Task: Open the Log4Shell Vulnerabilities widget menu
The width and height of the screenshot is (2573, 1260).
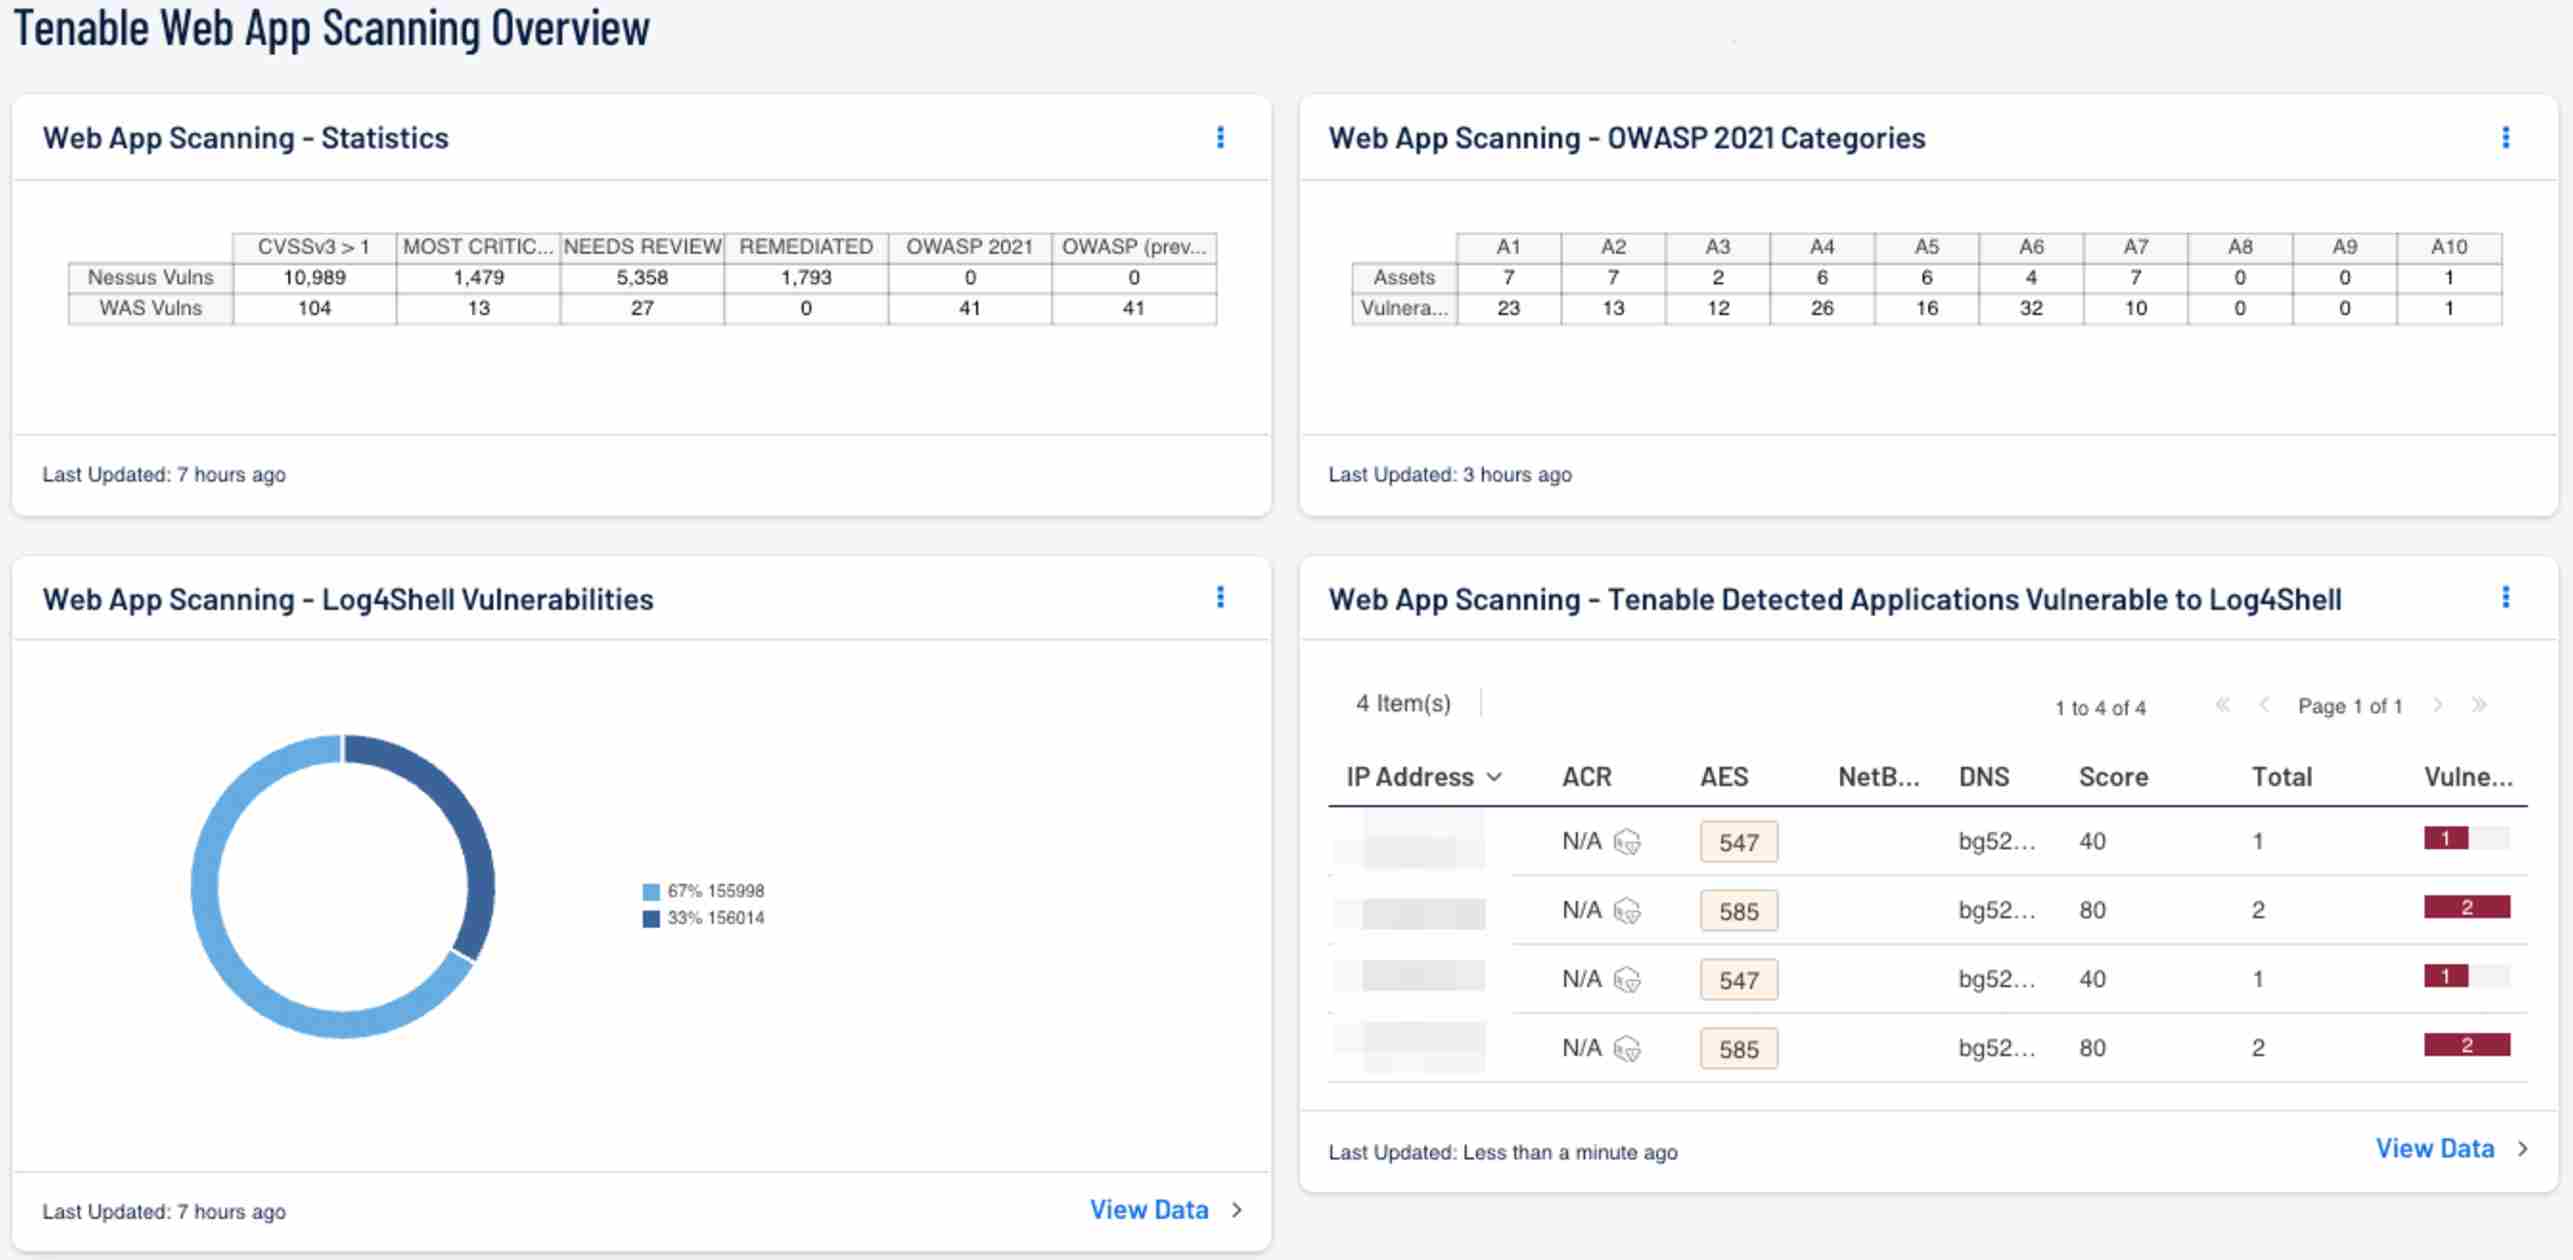Action: (x=1221, y=598)
